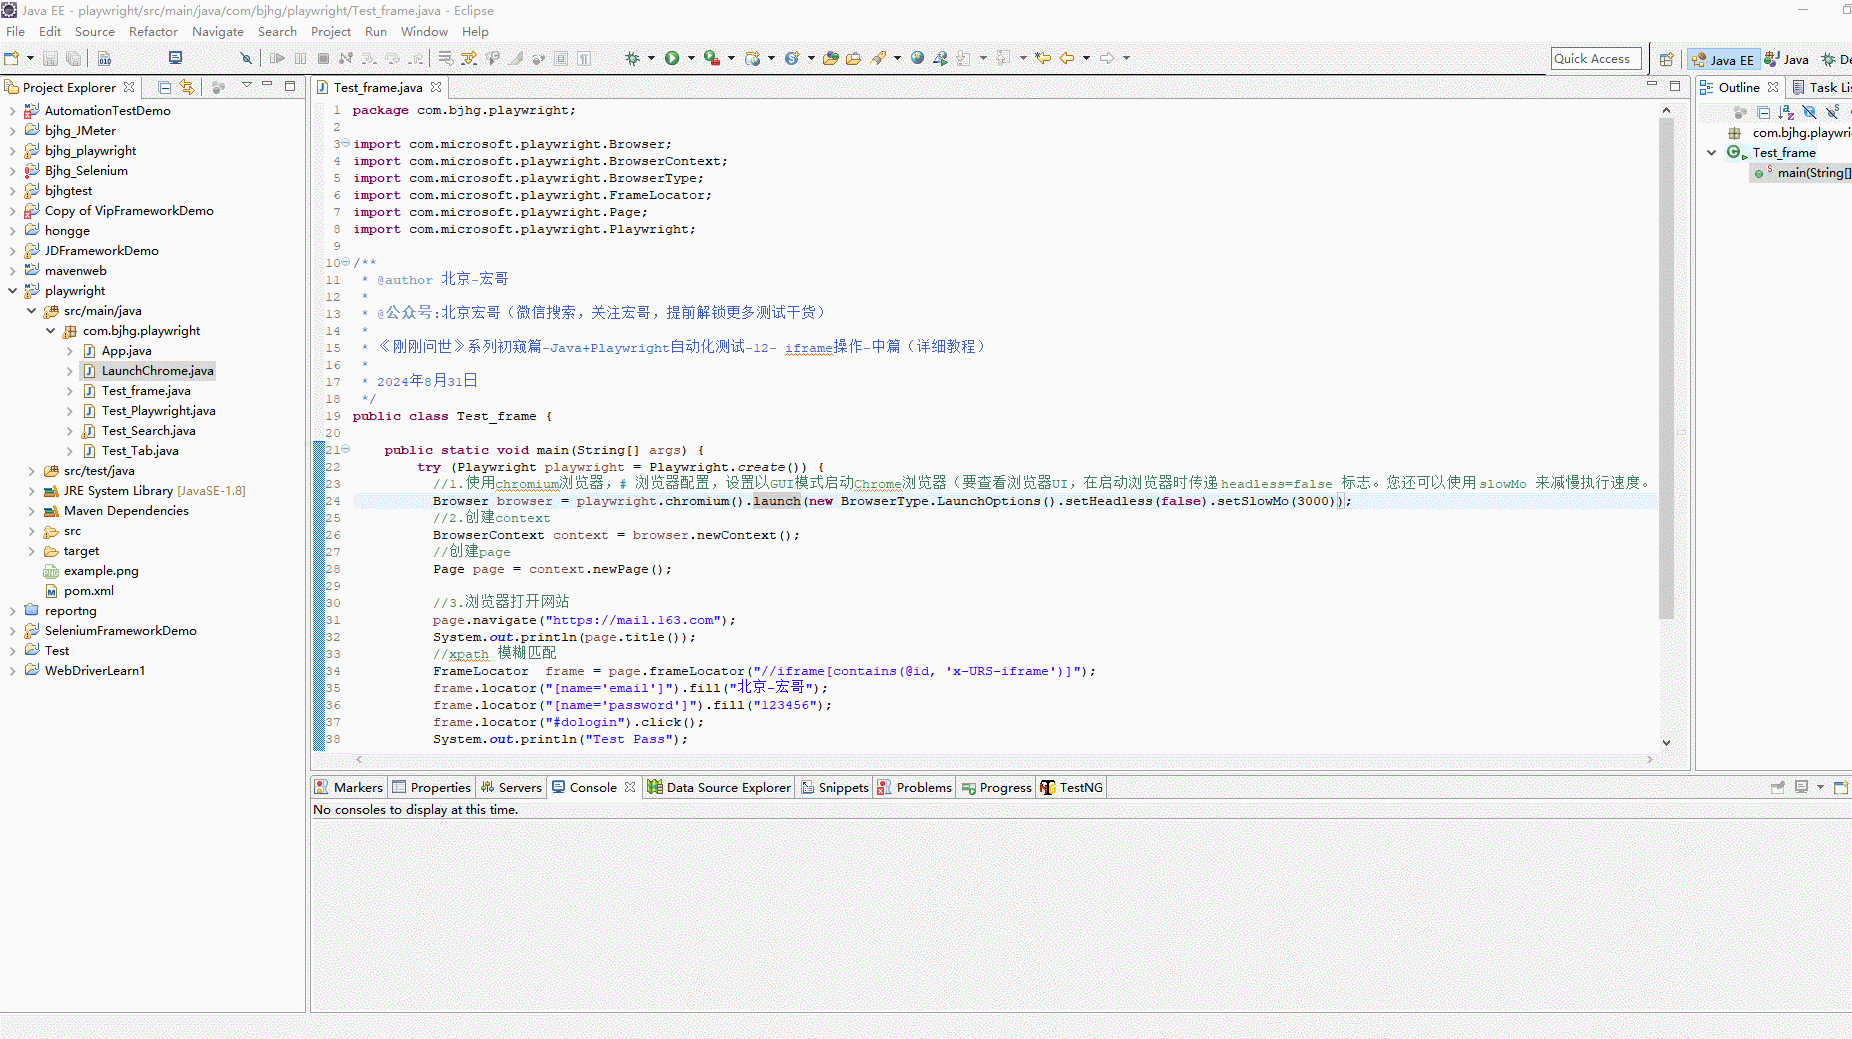Close the Console view tab
Screen dimensions: 1852x1039
point(630,787)
